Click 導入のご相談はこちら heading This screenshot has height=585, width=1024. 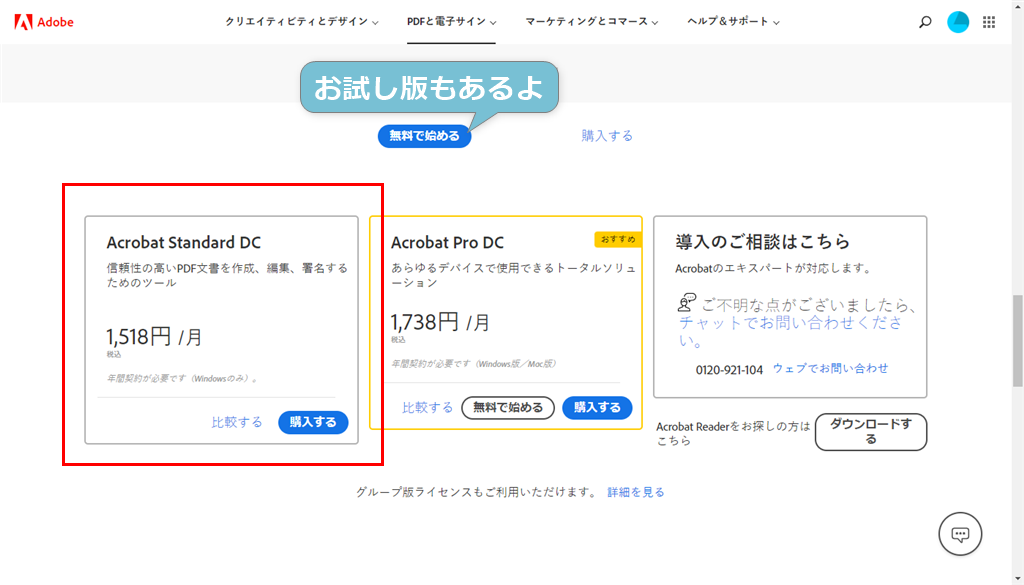[763, 242]
